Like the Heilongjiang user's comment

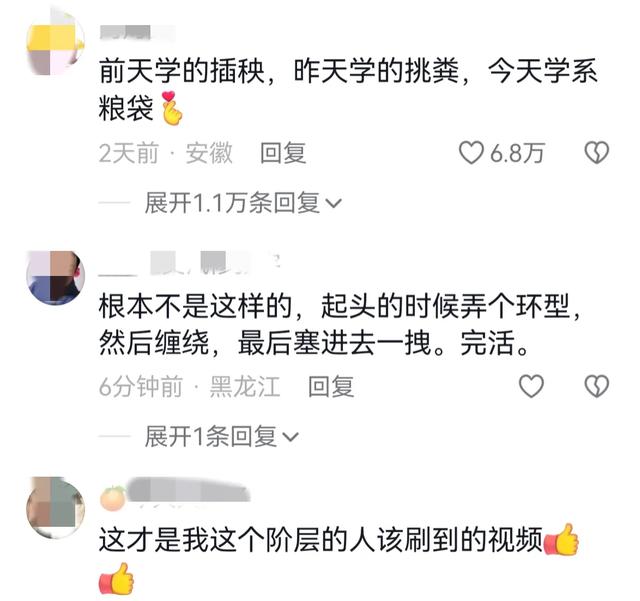point(531,386)
